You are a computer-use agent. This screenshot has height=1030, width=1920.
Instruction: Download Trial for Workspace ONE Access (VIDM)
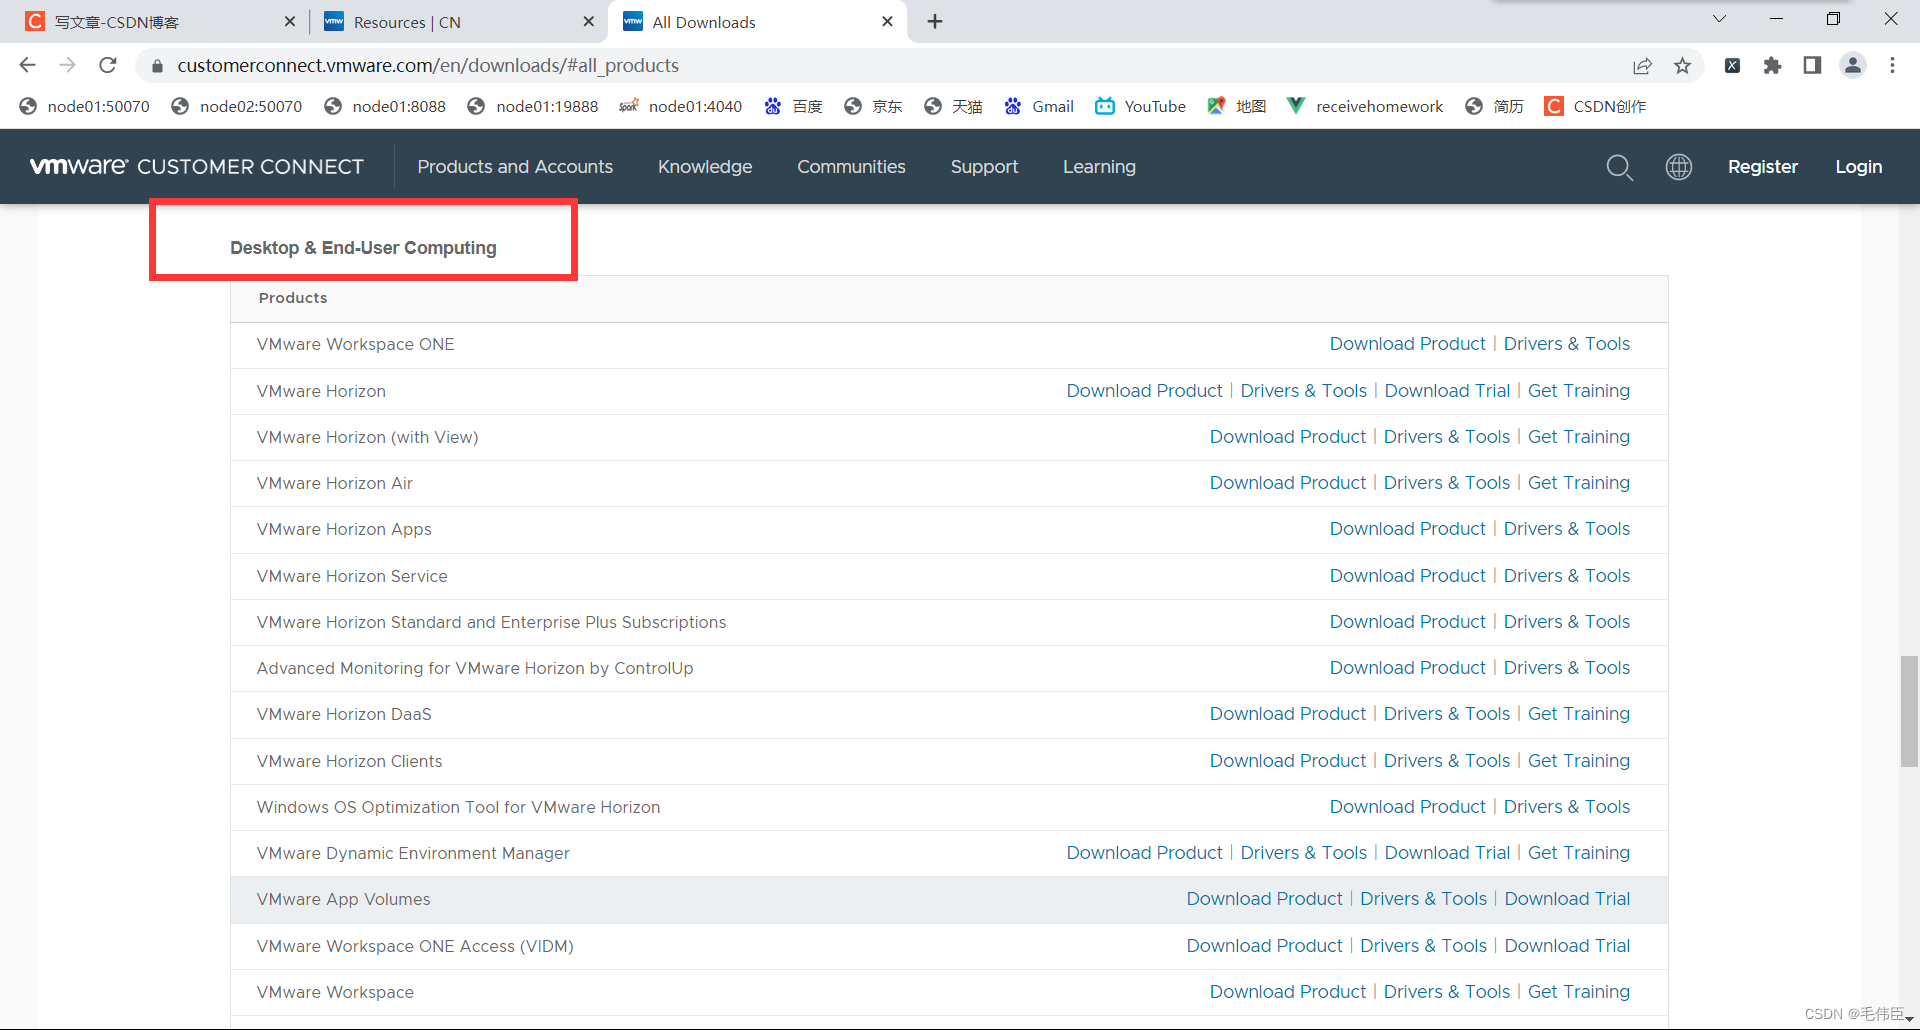coord(1567,946)
